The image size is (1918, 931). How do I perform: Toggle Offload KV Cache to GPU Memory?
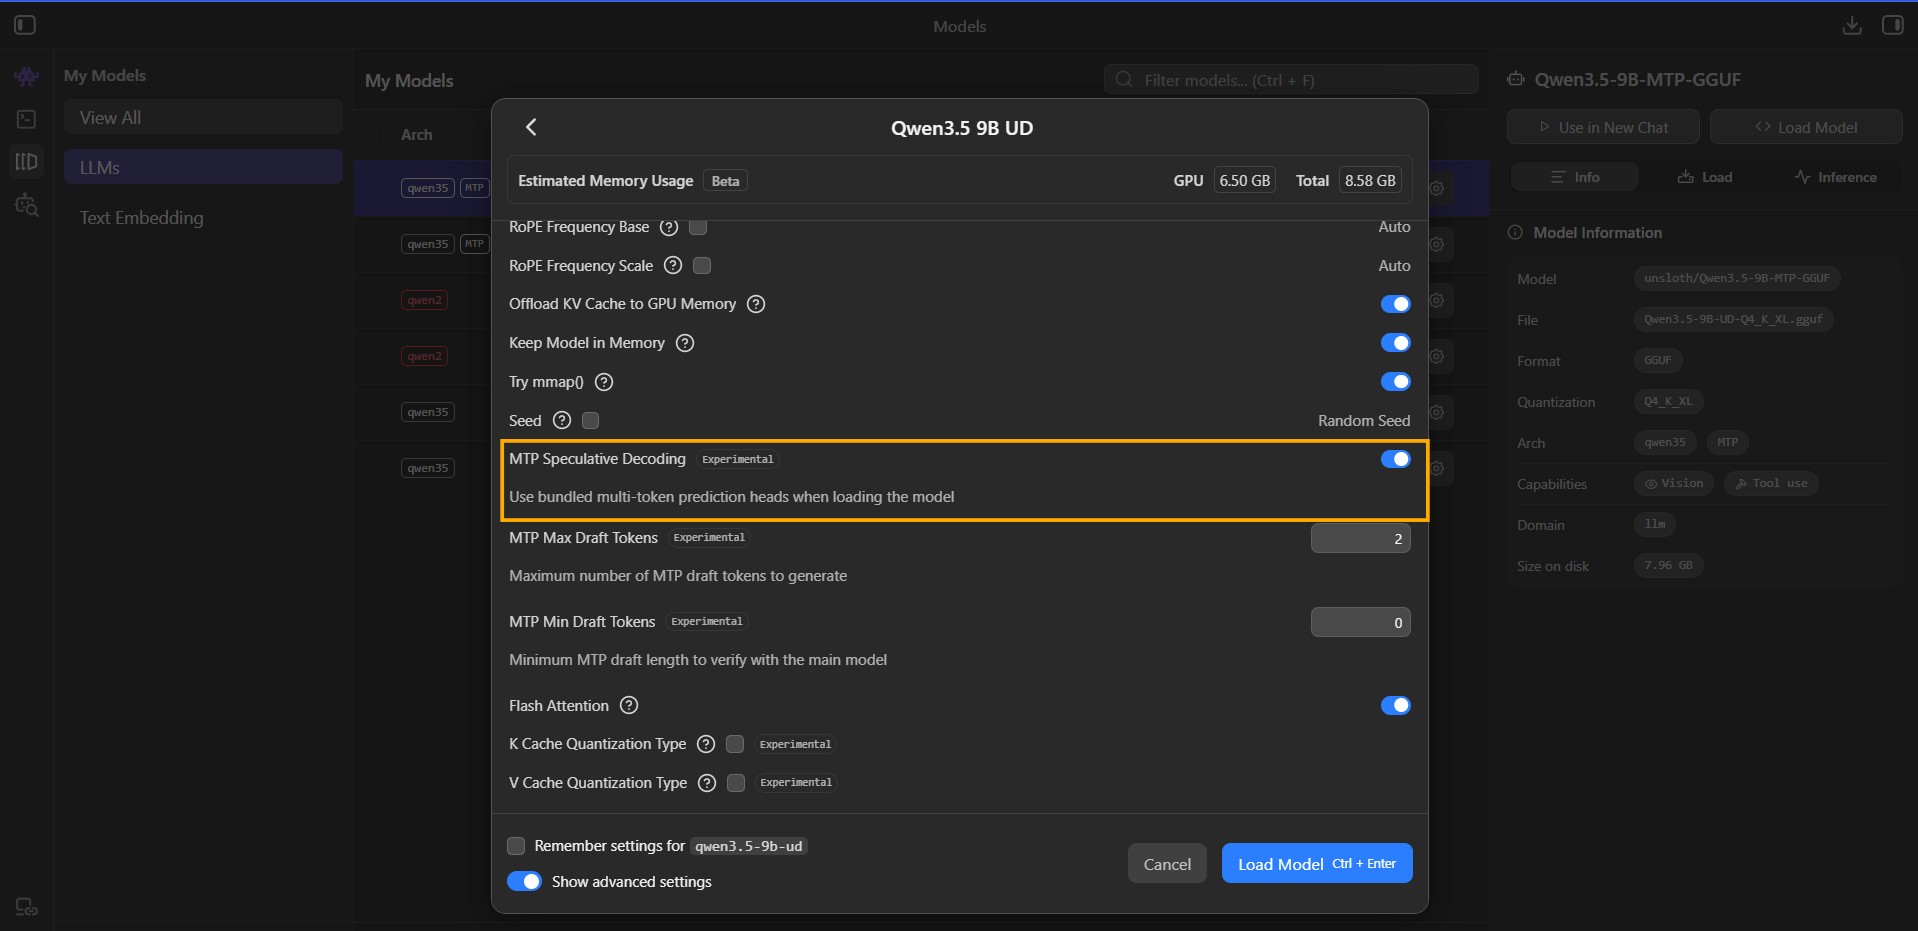[1395, 304]
